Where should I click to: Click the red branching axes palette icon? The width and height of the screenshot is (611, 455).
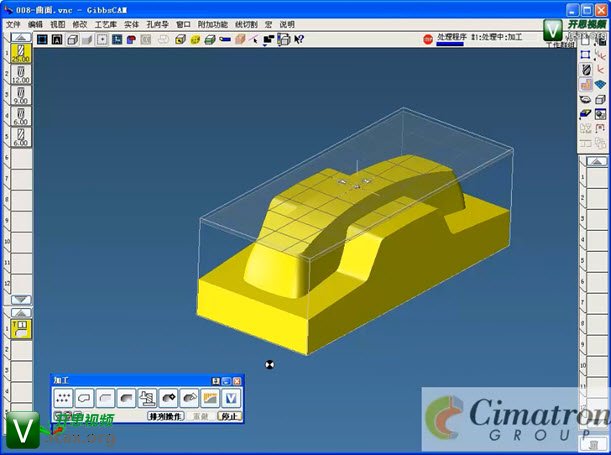click(600, 55)
